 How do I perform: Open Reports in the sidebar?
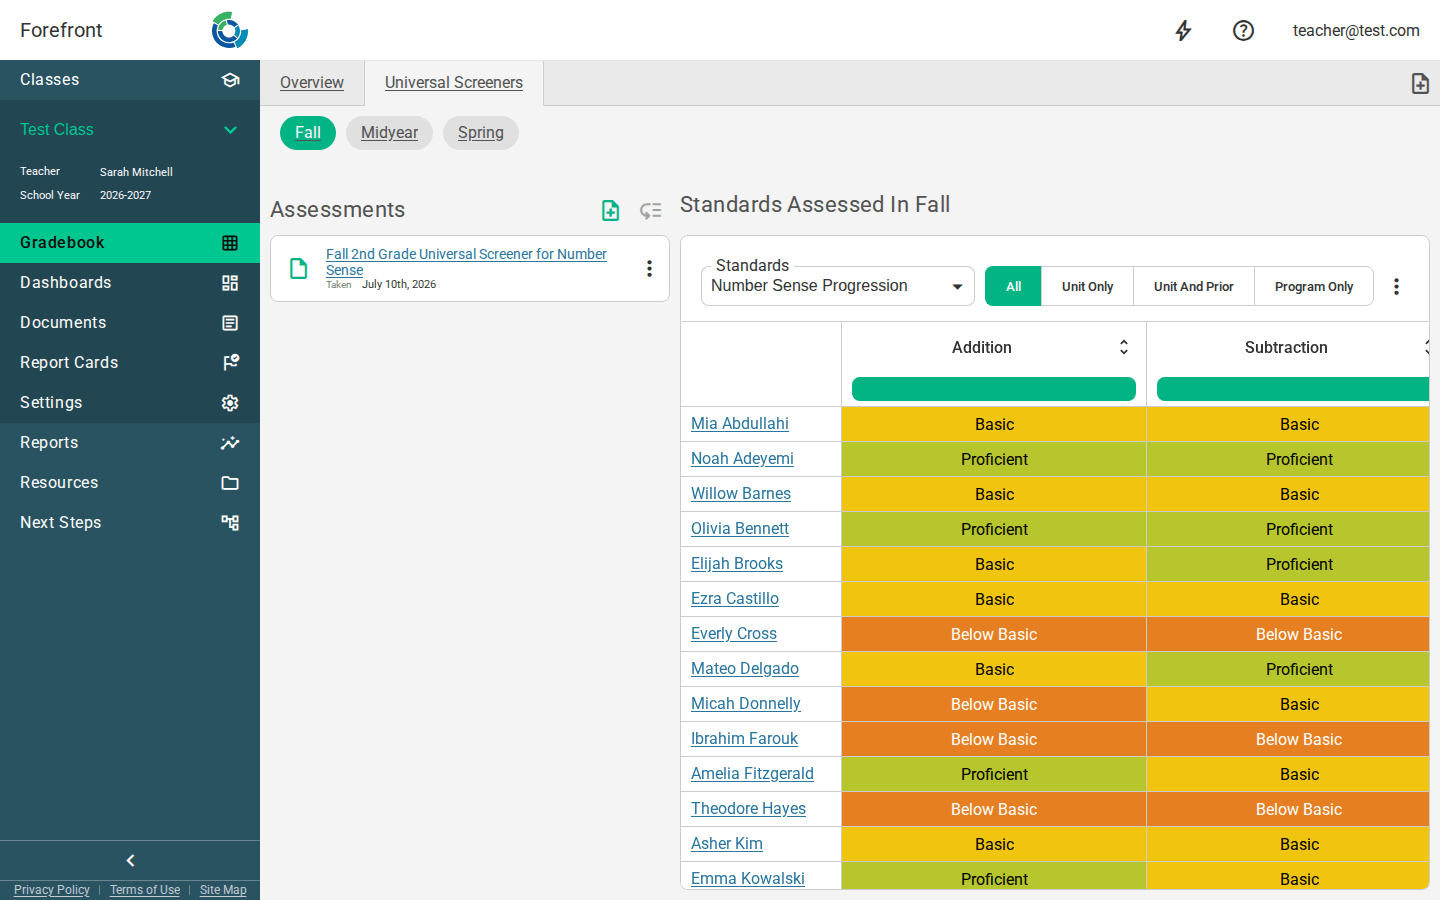coord(130,443)
